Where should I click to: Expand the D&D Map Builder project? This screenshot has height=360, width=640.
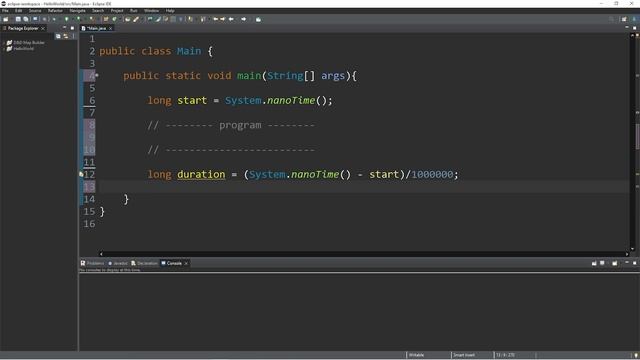(4, 42)
